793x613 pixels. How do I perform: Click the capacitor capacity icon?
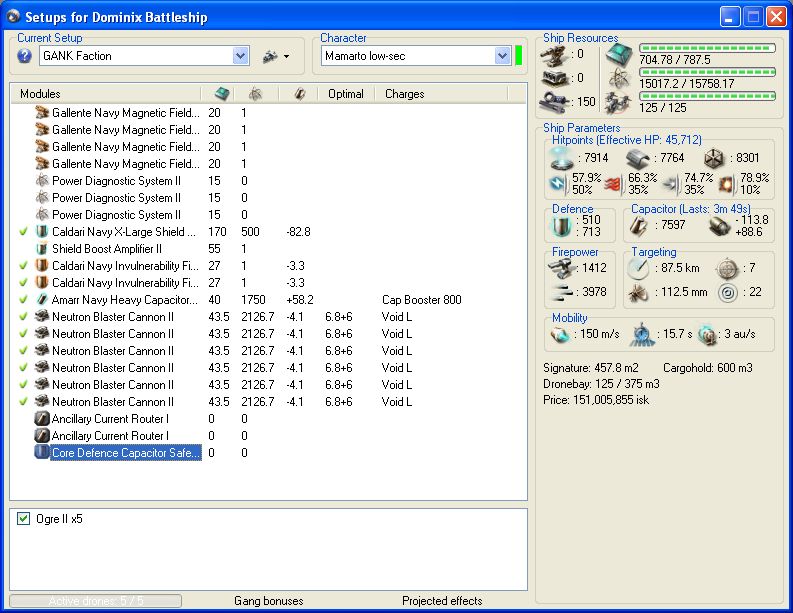[639, 226]
